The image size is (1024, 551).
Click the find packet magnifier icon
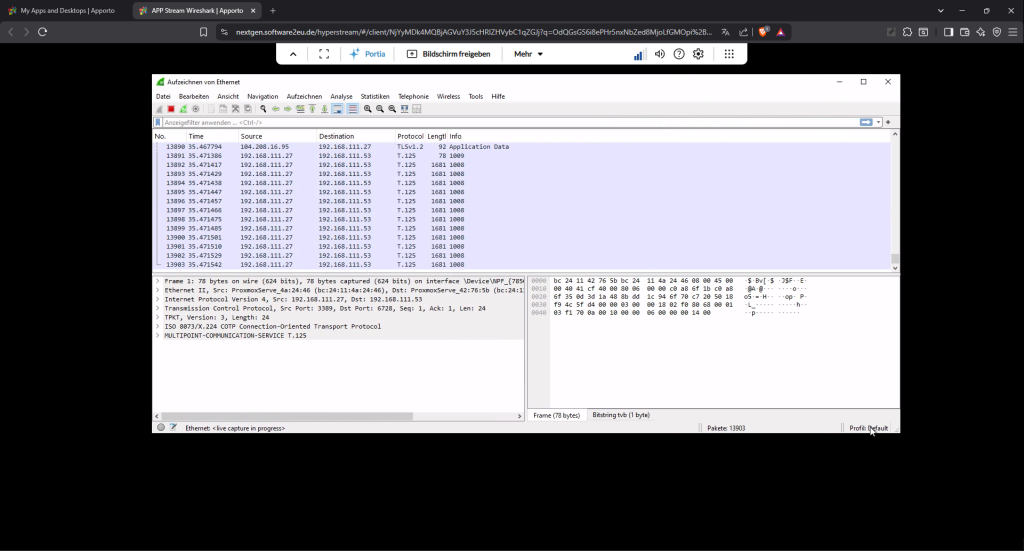point(263,109)
